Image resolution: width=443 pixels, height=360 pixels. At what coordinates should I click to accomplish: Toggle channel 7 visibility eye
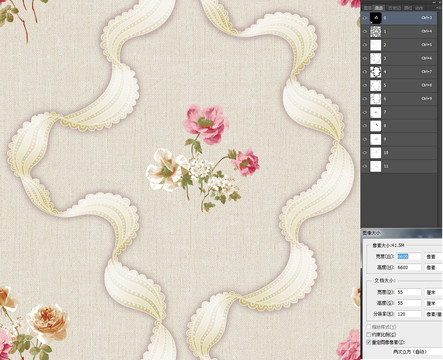365,112
